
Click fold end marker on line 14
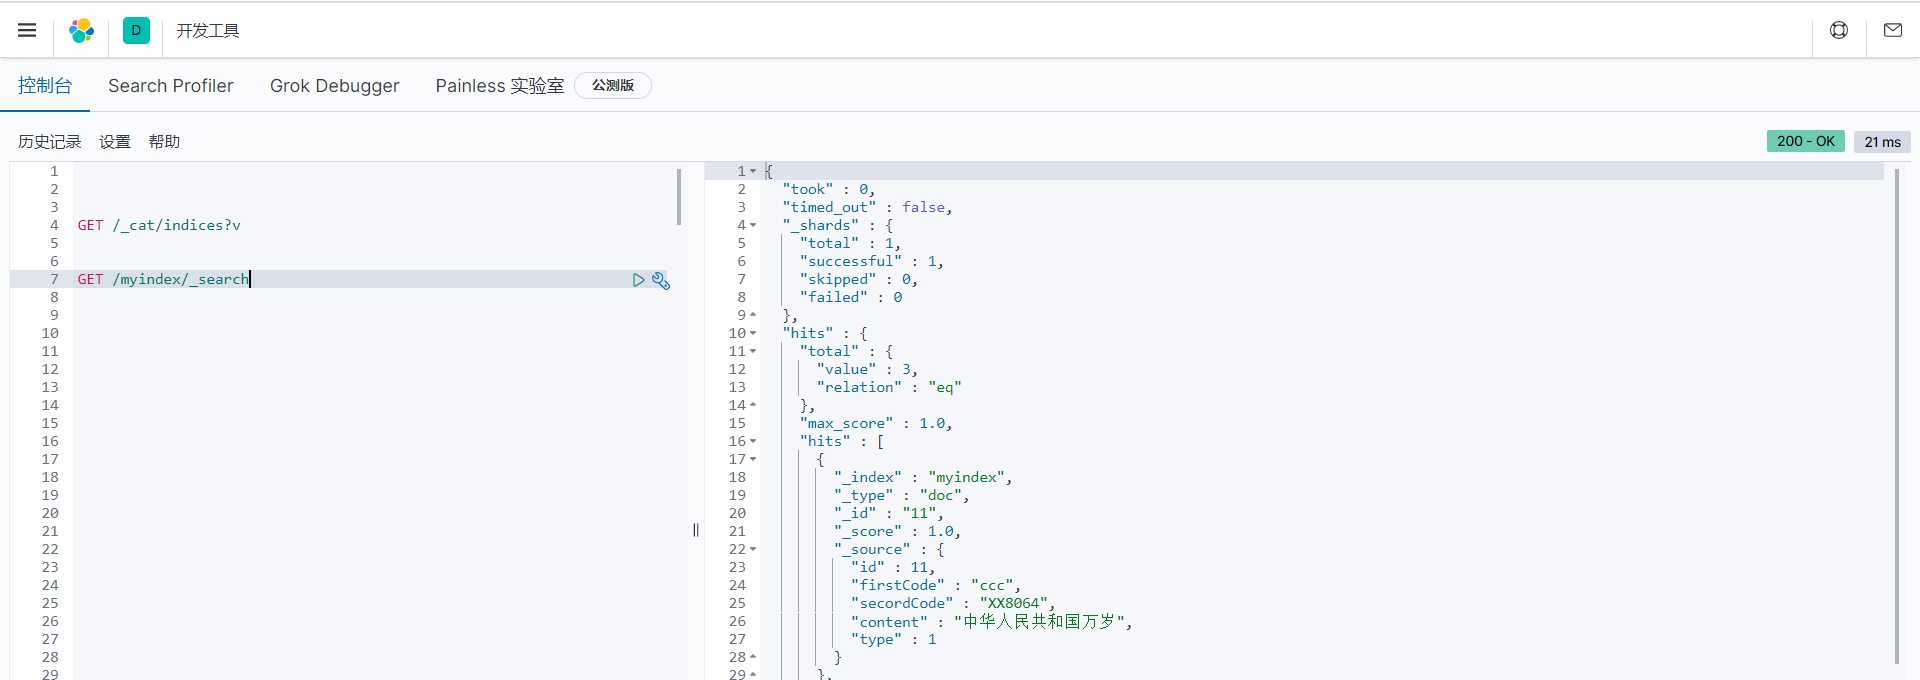click(753, 405)
